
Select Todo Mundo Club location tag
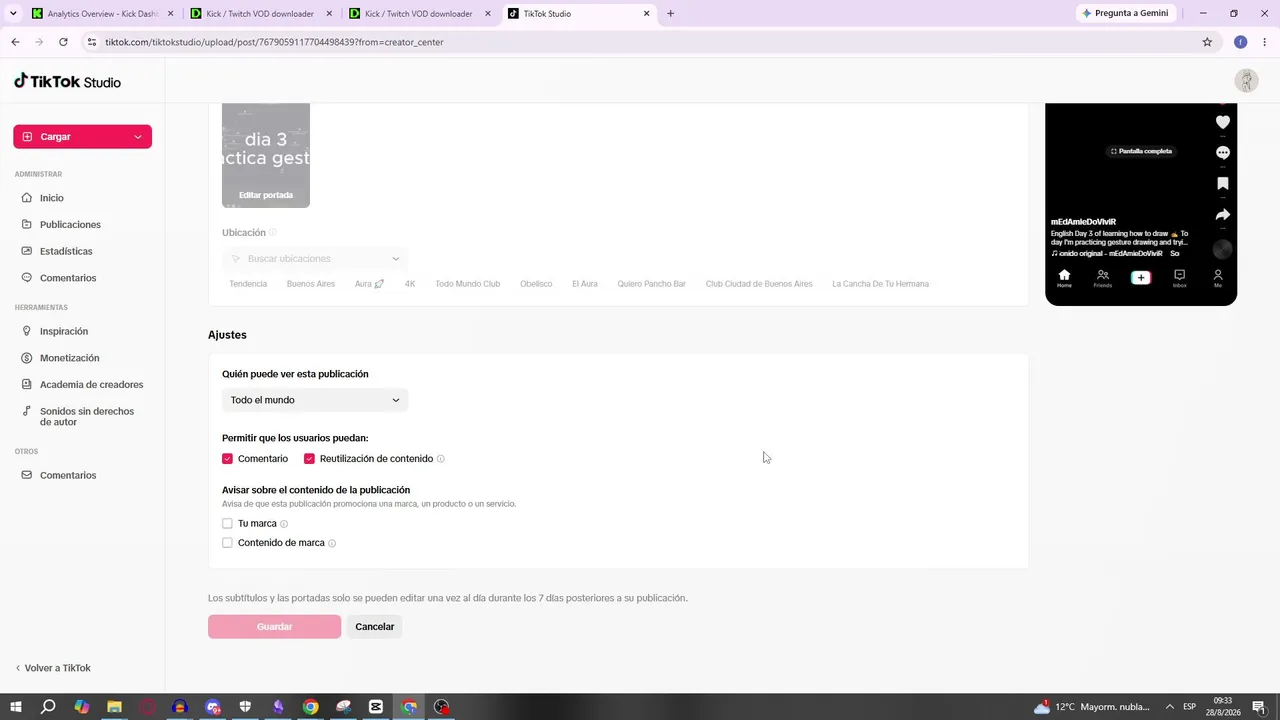468,284
